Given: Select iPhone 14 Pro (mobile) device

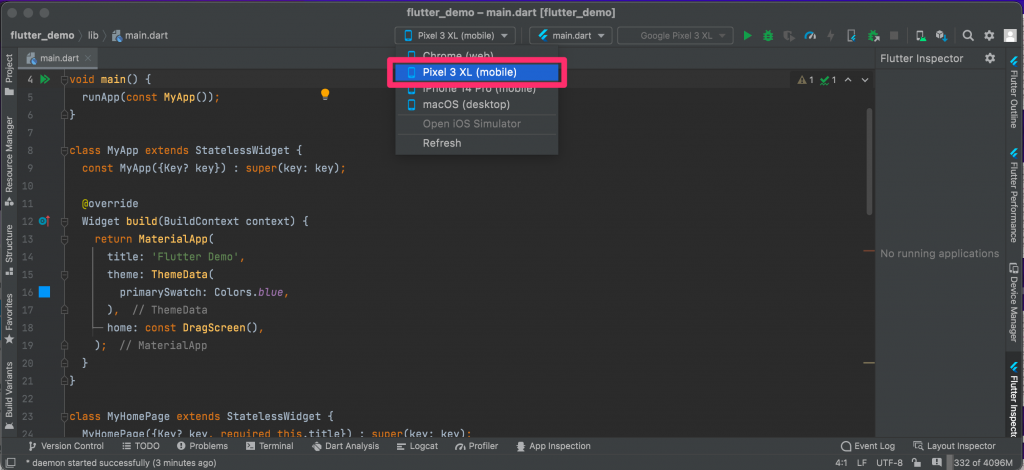Looking at the screenshot, I should click(x=476, y=89).
